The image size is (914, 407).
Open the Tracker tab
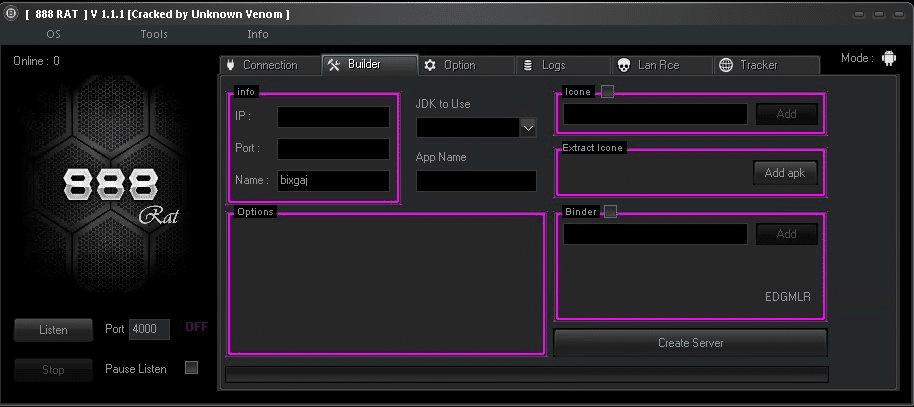tap(767, 65)
